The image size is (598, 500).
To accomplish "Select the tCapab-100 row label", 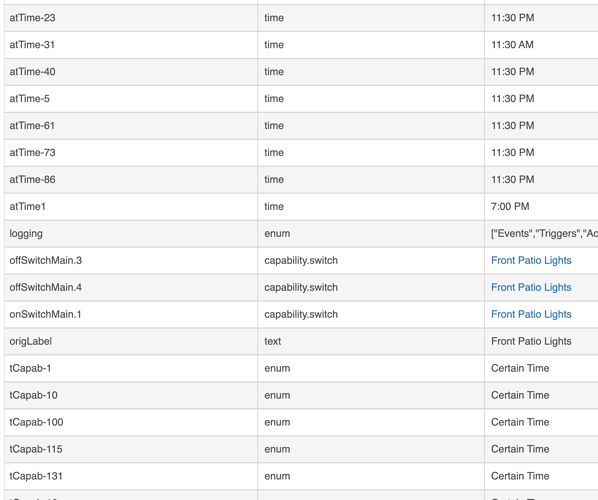I will click(x=36, y=422).
